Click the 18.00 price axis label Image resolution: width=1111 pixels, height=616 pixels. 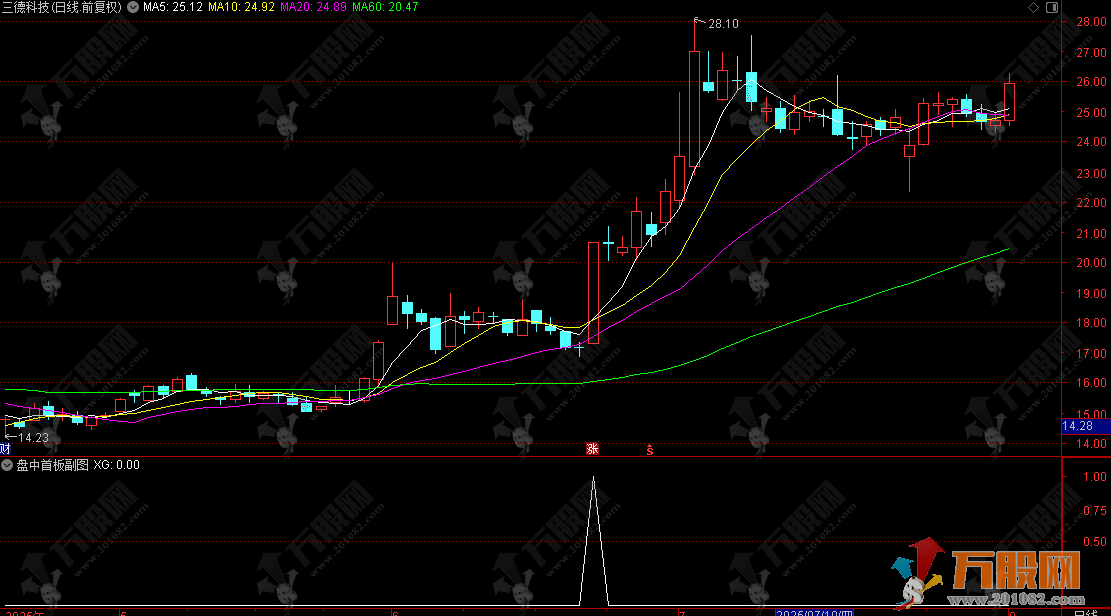[x=1091, y=323]
